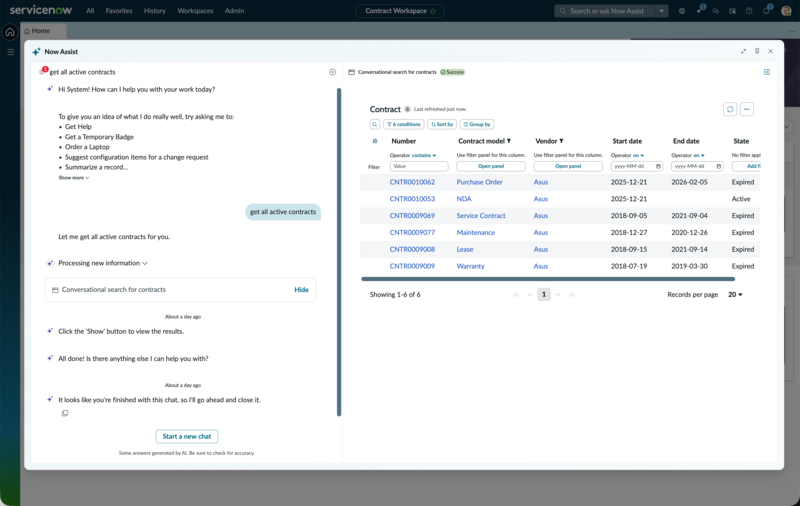This screenshot has height=506, width=800.
Task: Expand the search box dropdown arrow in the header
Action: [662, 11]
